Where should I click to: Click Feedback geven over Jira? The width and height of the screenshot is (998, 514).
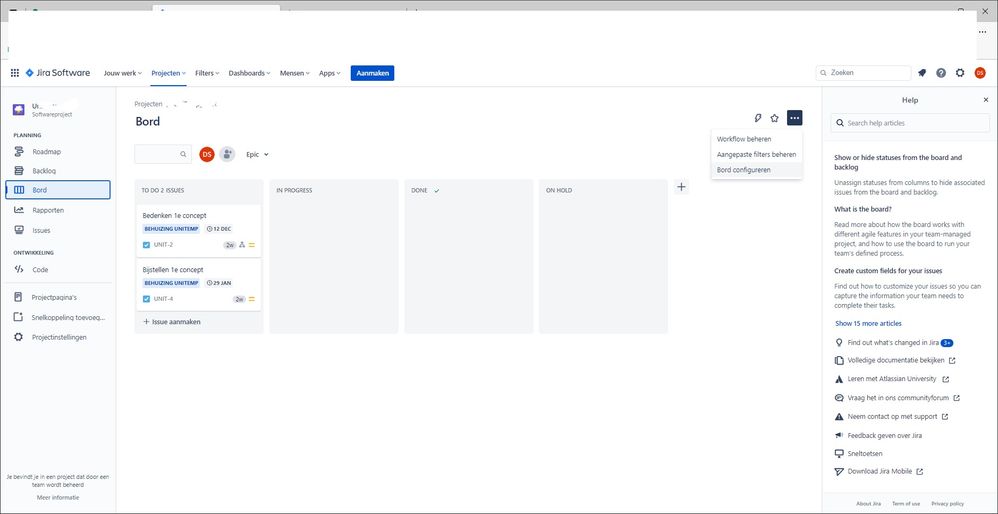tap(878, 435)
